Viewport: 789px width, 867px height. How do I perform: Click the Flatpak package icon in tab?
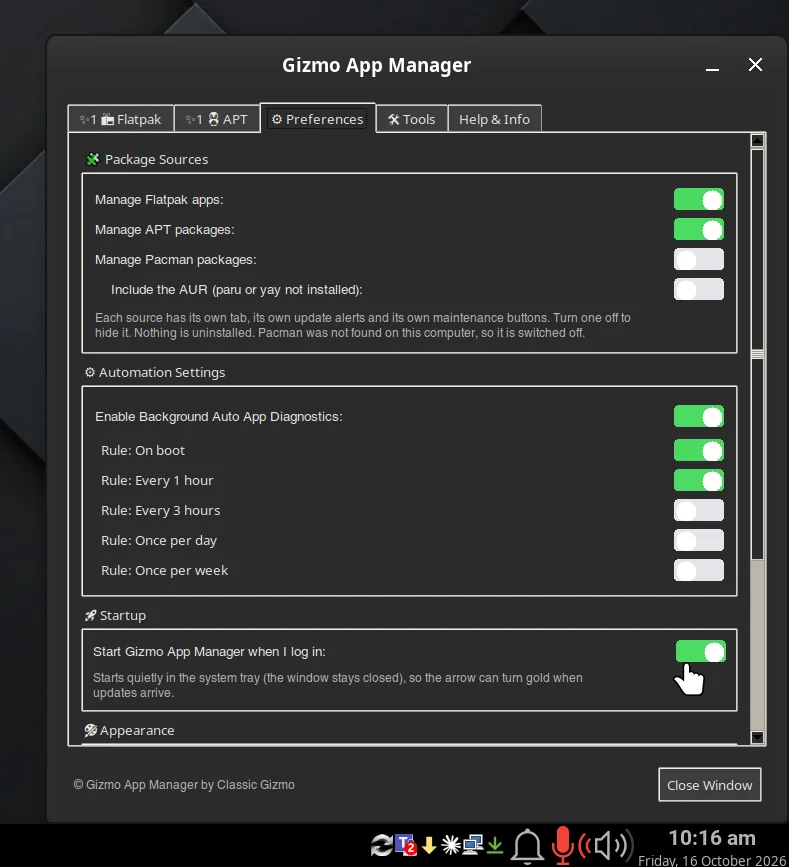coord(107,119)
